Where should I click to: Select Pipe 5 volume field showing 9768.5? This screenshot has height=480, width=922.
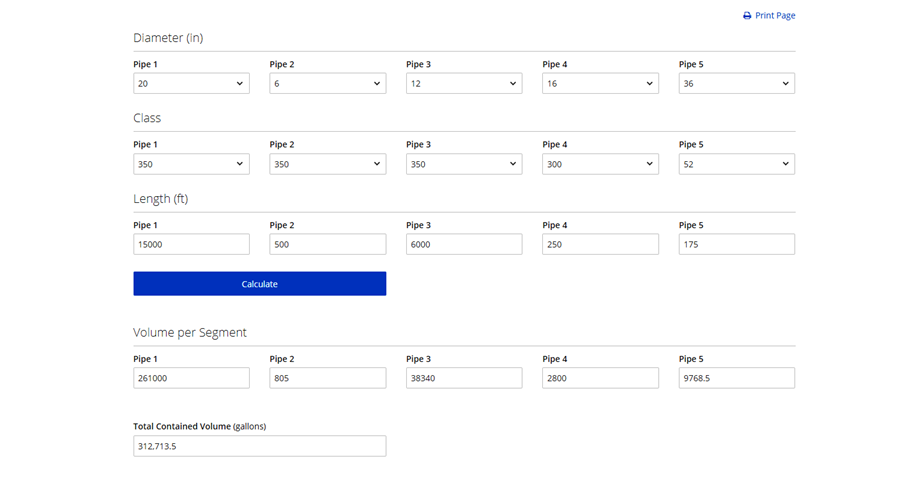(x=736, y=378)
